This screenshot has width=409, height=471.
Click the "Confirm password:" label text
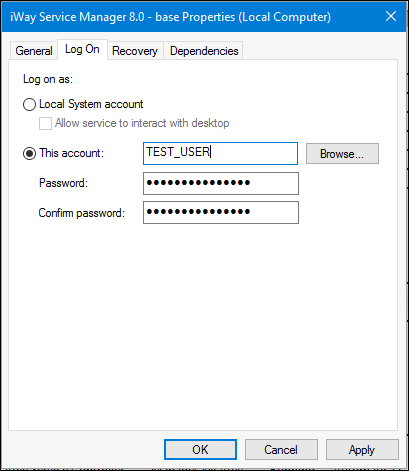click(82, 213)
